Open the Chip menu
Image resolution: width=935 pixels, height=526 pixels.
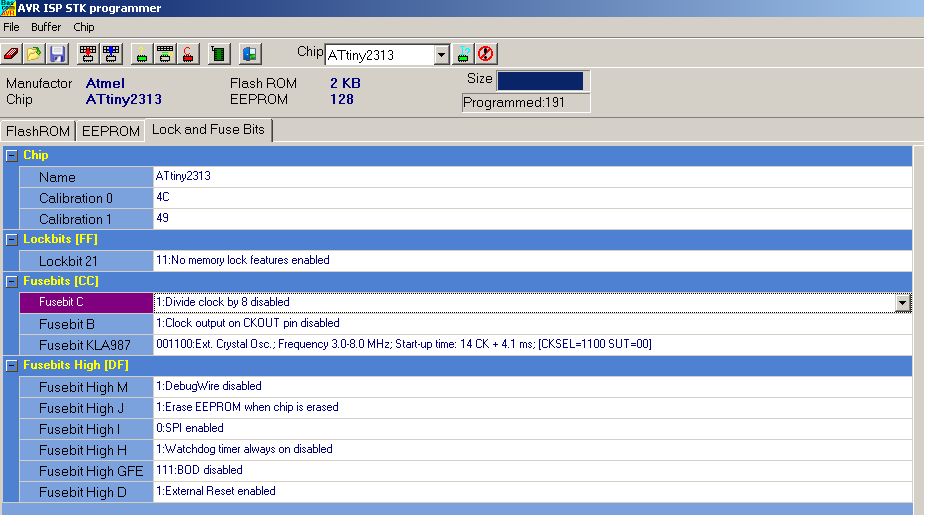pos(83,27)
